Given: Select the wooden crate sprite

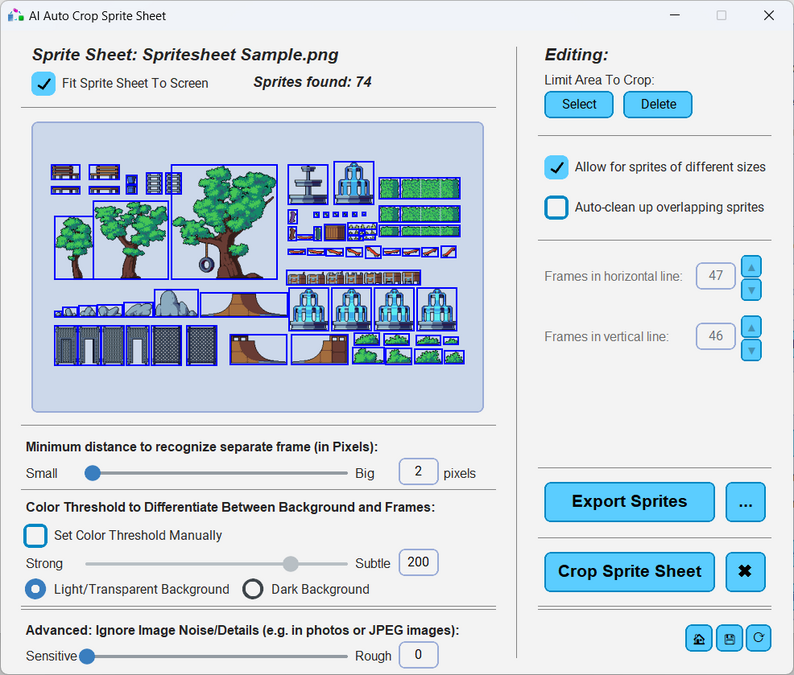Looking at the screenshot, I should click(335, 233).
